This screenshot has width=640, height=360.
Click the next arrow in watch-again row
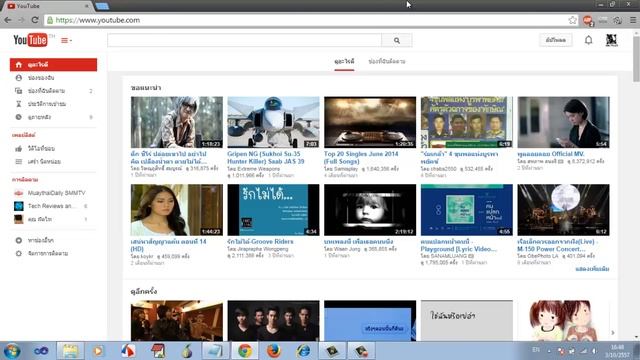613,333
